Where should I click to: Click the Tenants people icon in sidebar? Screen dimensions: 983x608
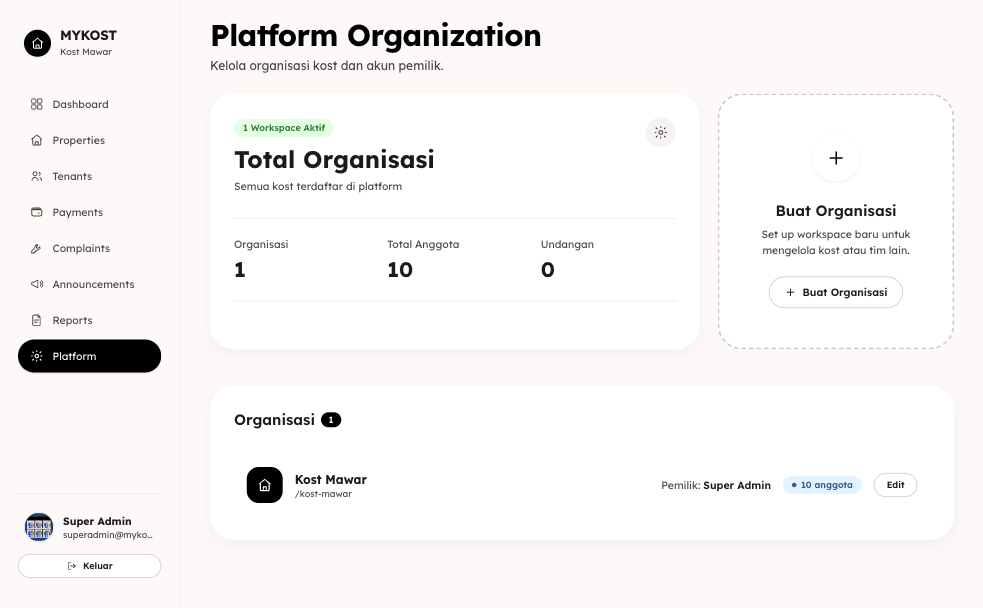pyautogui.click(x=37, y=176)
